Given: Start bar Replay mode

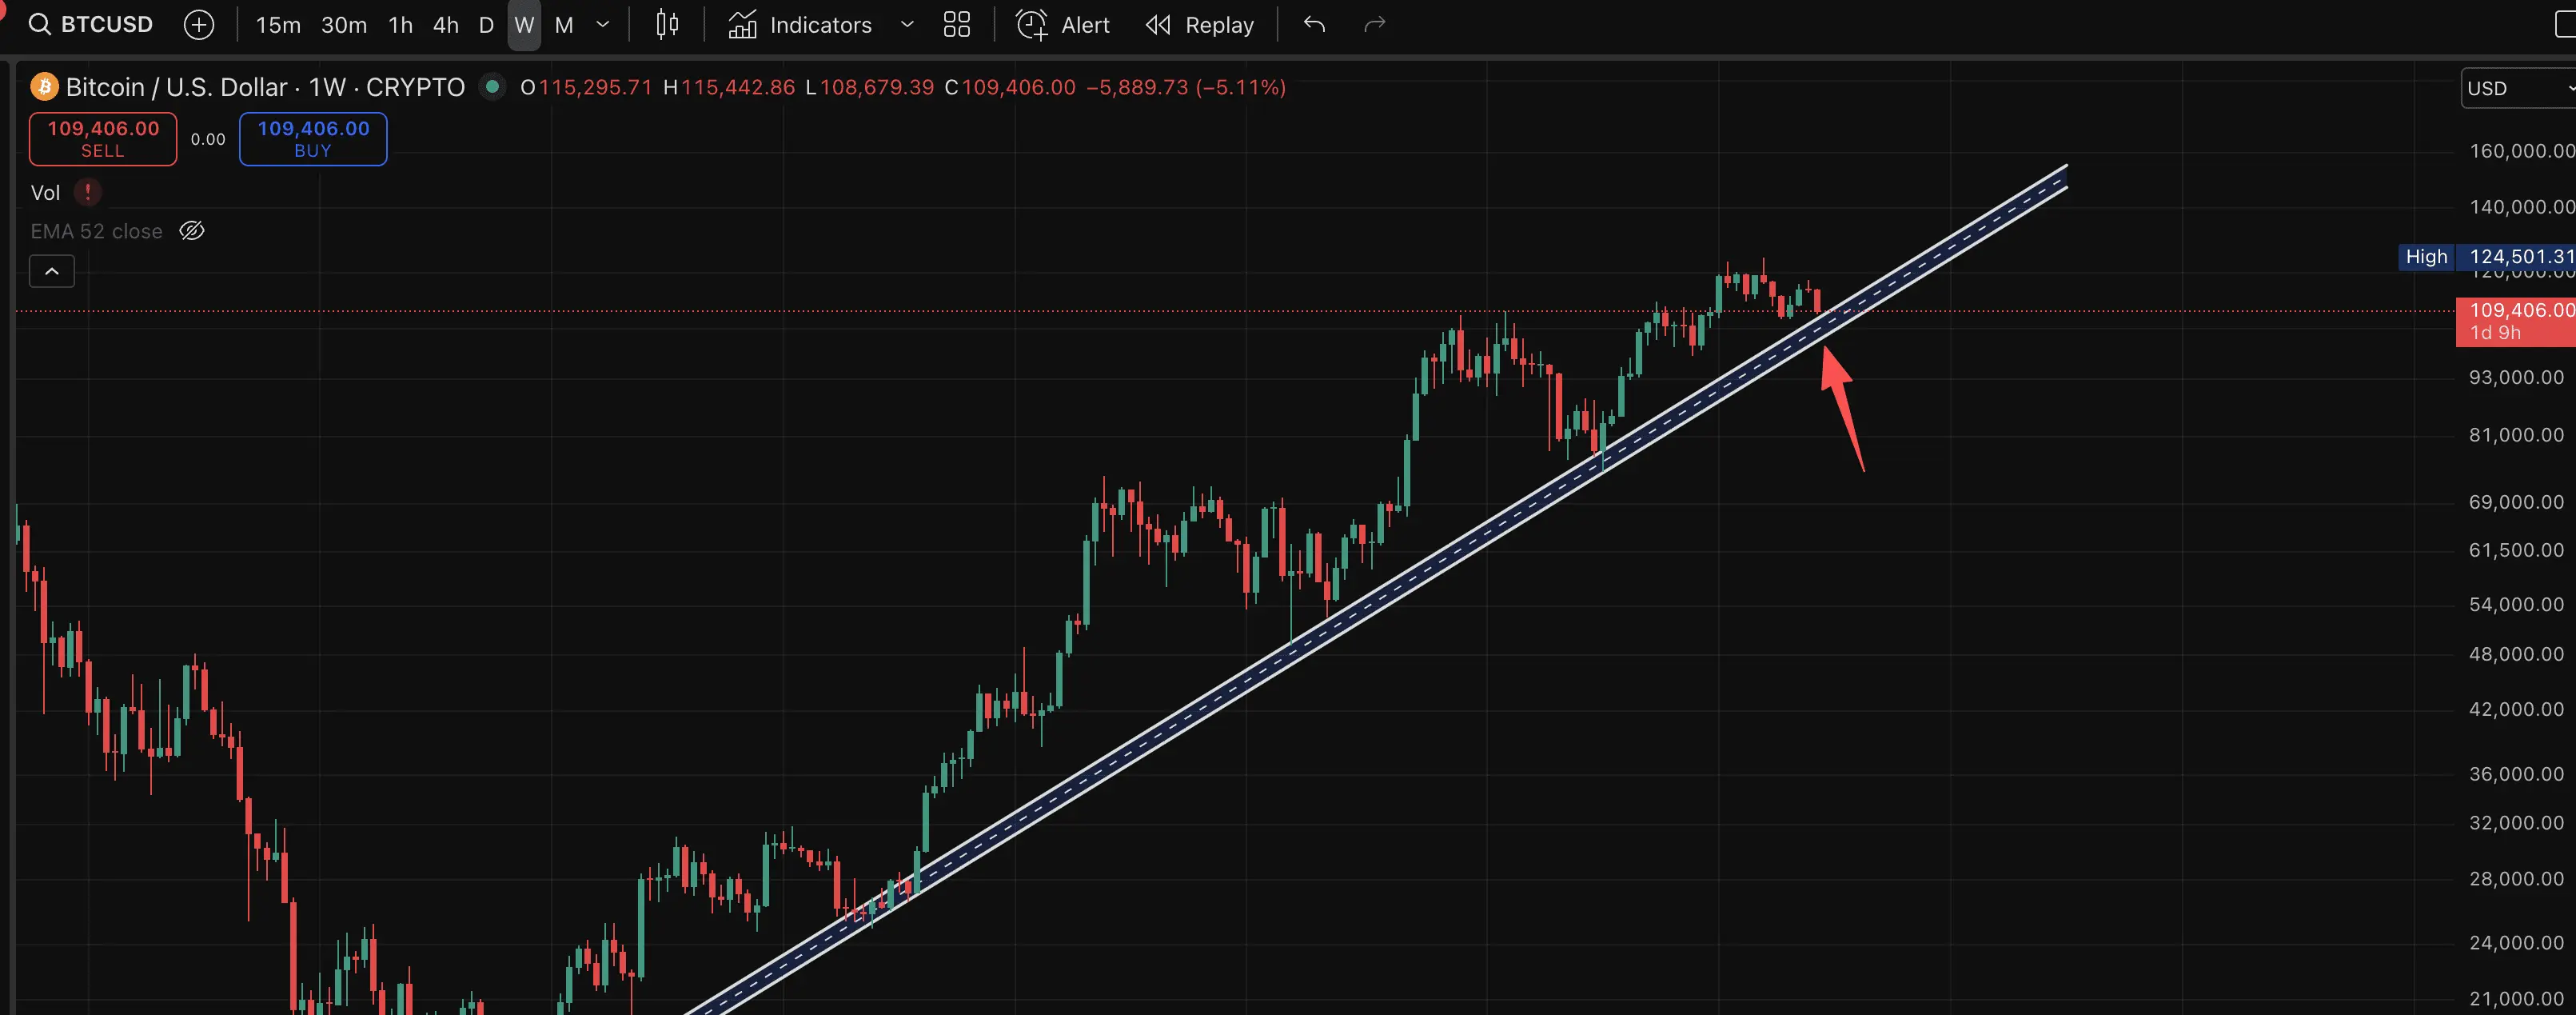Looking at the screenshot, I should 1200,24.
